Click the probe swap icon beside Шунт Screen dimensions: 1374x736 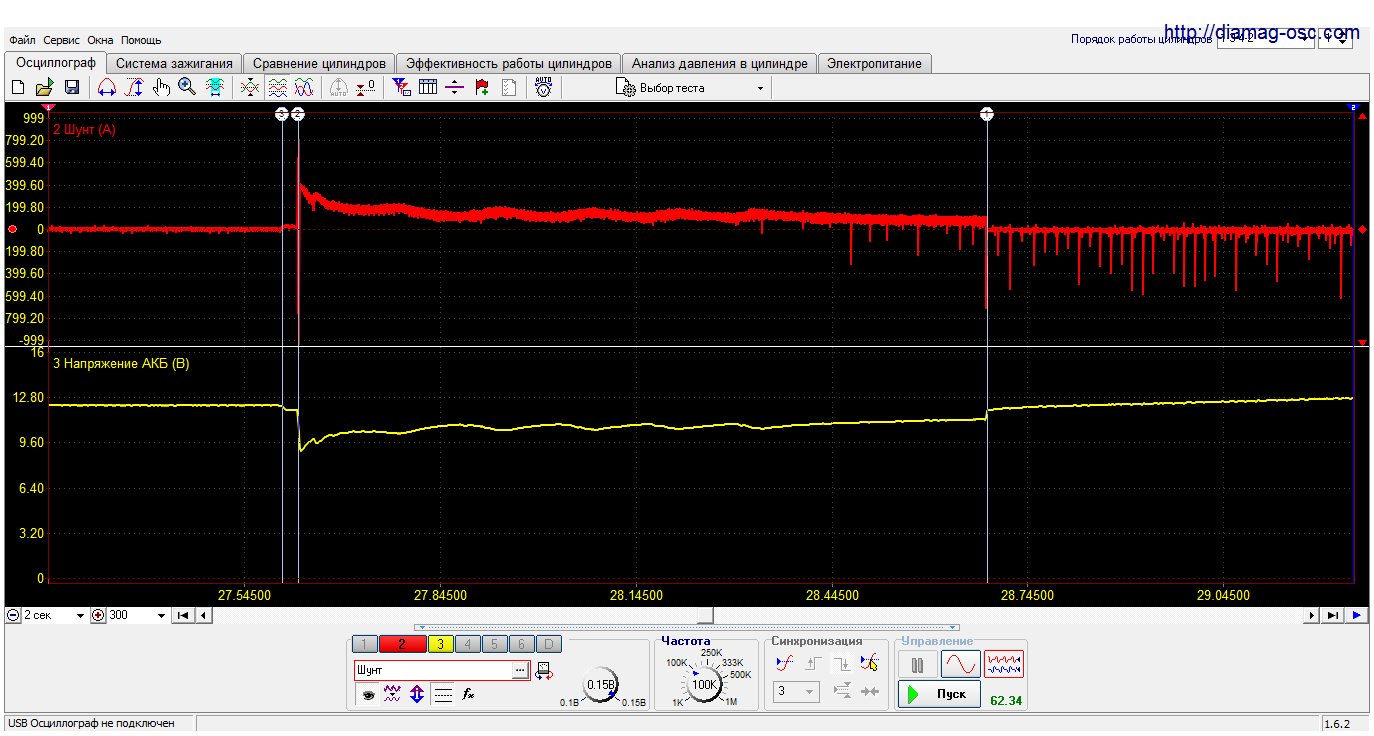coord(543,671)
